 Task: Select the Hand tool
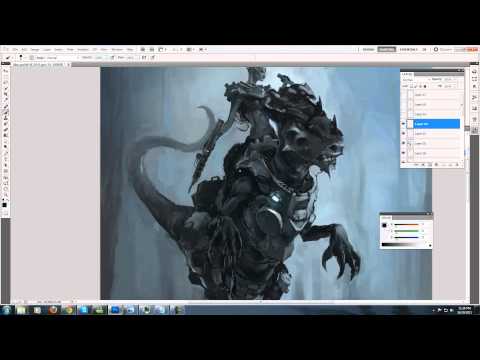point(5,189)
